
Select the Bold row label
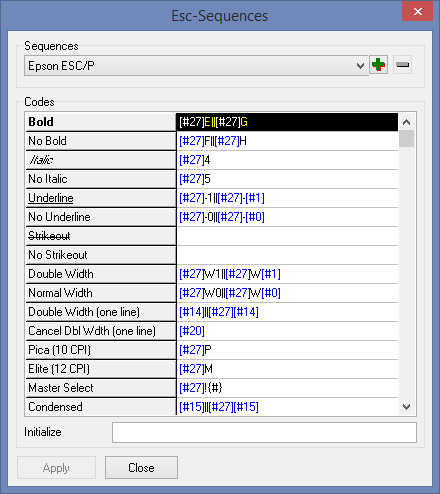[101, 122]
